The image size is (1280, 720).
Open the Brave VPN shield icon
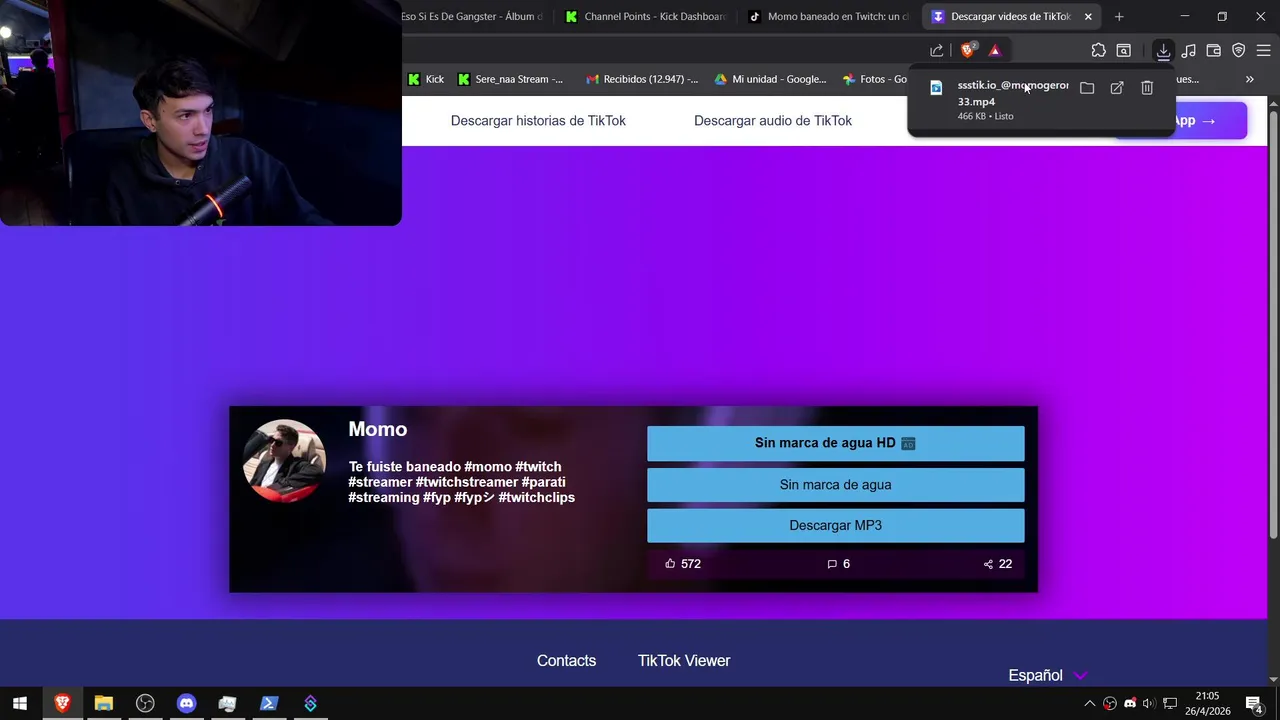click(1238, 50)
